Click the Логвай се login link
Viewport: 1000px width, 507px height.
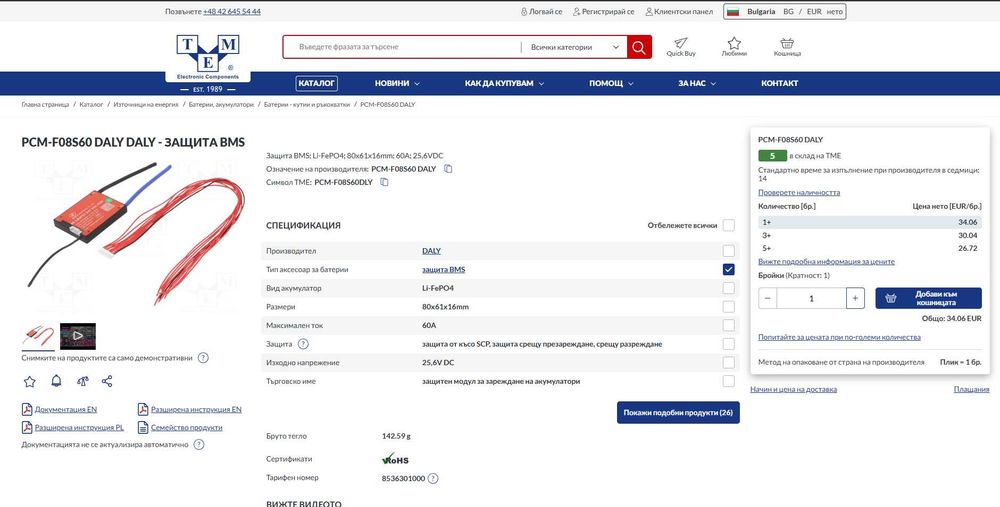(x=541, y=11)
